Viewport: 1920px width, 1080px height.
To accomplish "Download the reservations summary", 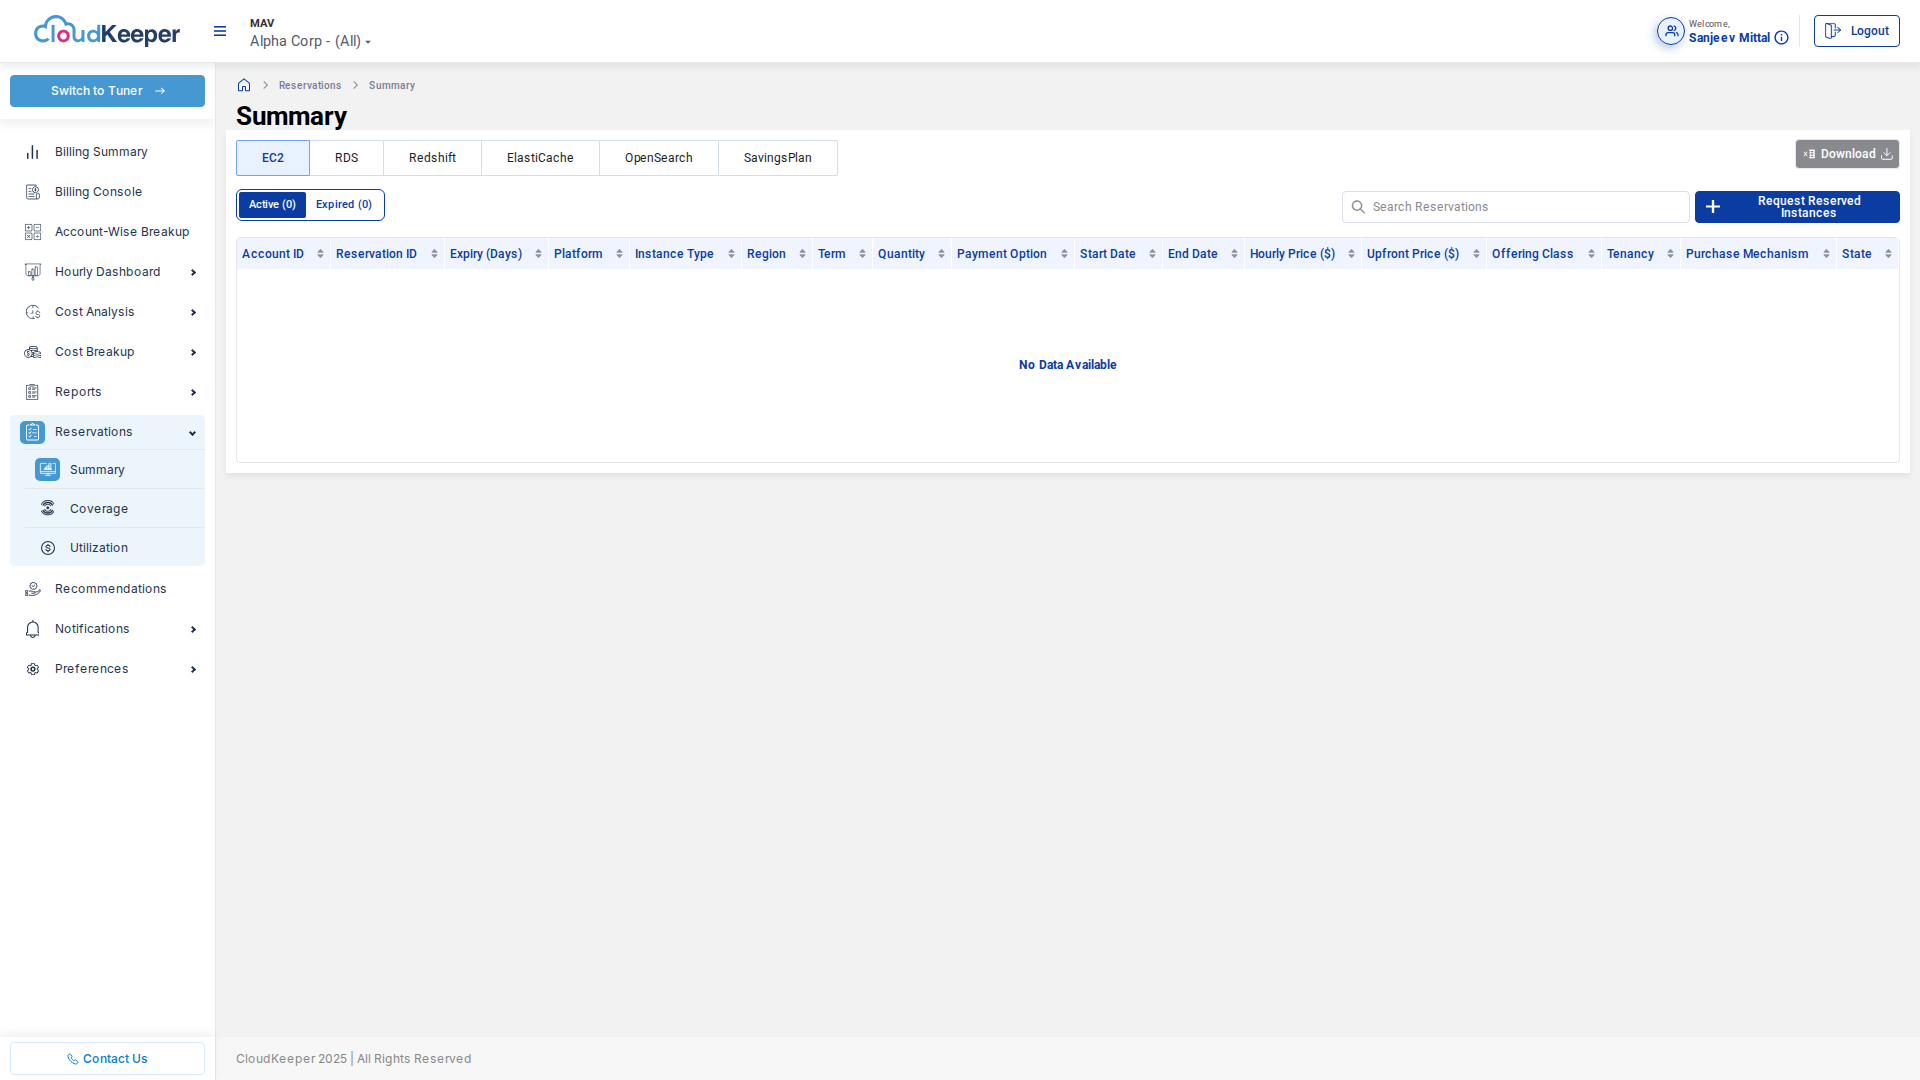I will tap(1846, 154).
